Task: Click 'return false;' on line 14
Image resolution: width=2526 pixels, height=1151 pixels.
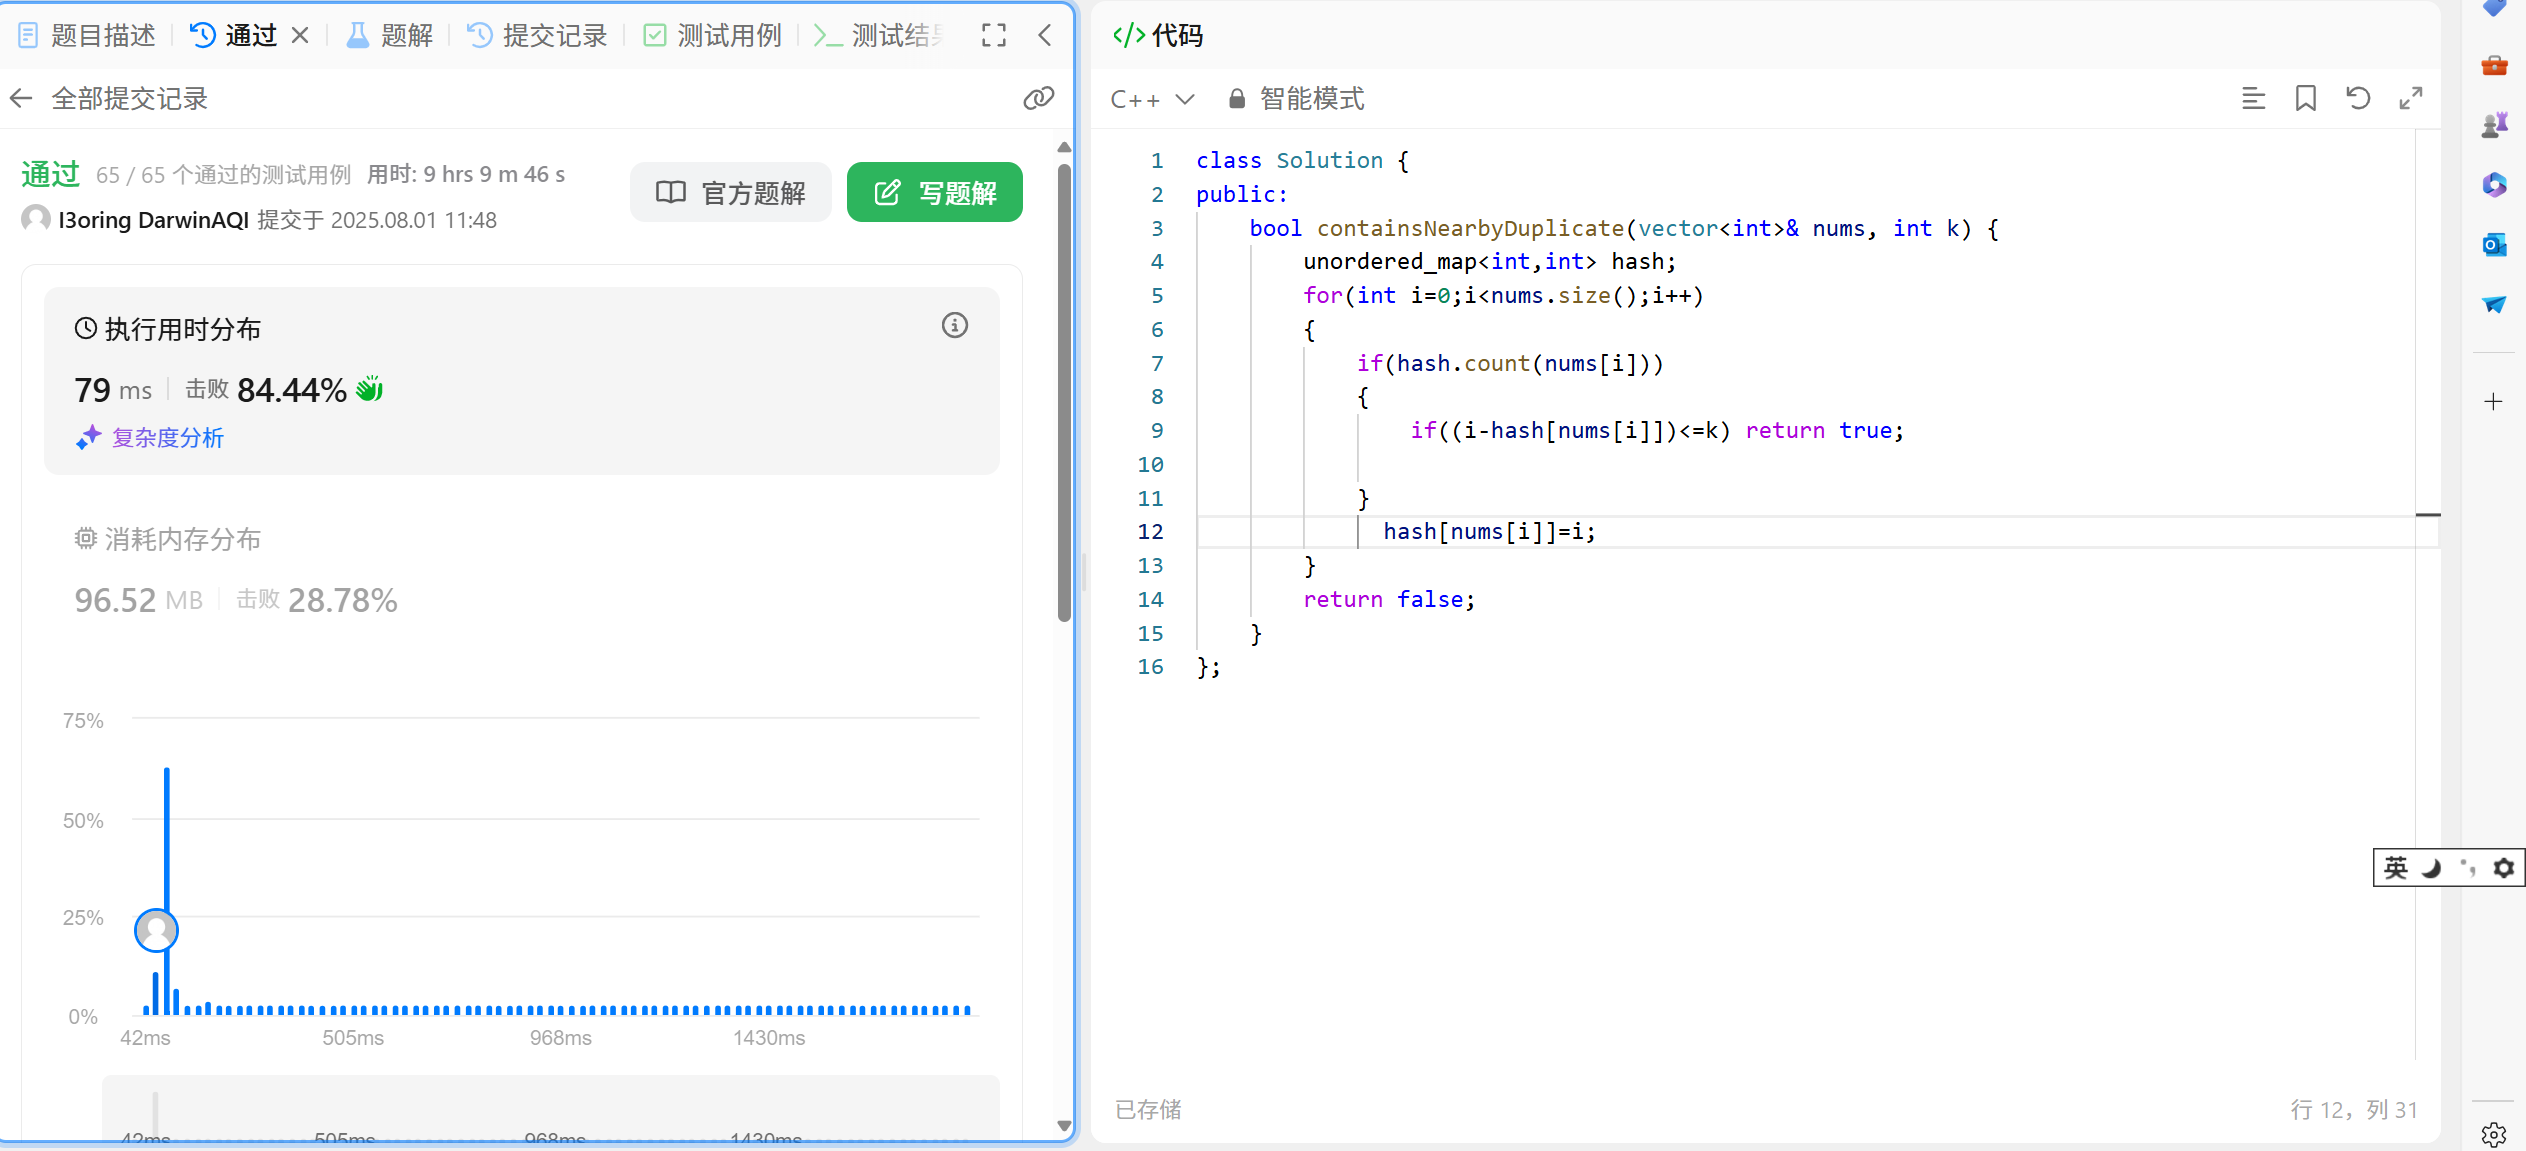Action: (x=1389, y=600)
